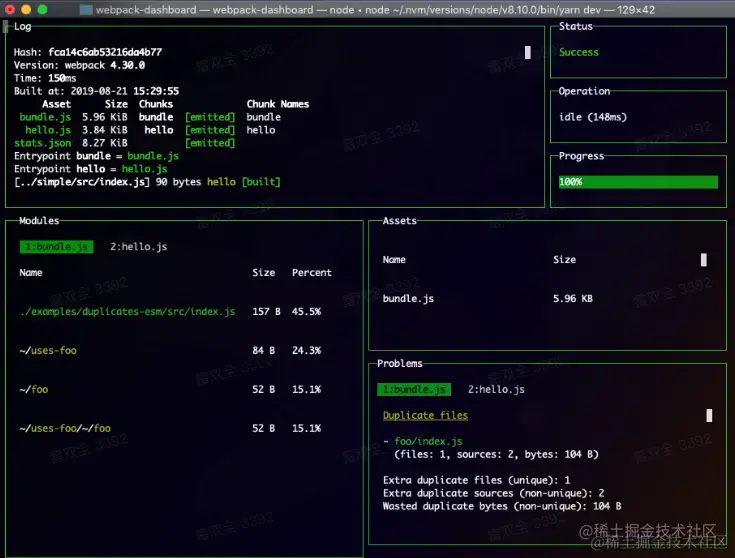The height and width of the screenshot is (558, 735).
Task: Click the Success status text
Action: 579,53
